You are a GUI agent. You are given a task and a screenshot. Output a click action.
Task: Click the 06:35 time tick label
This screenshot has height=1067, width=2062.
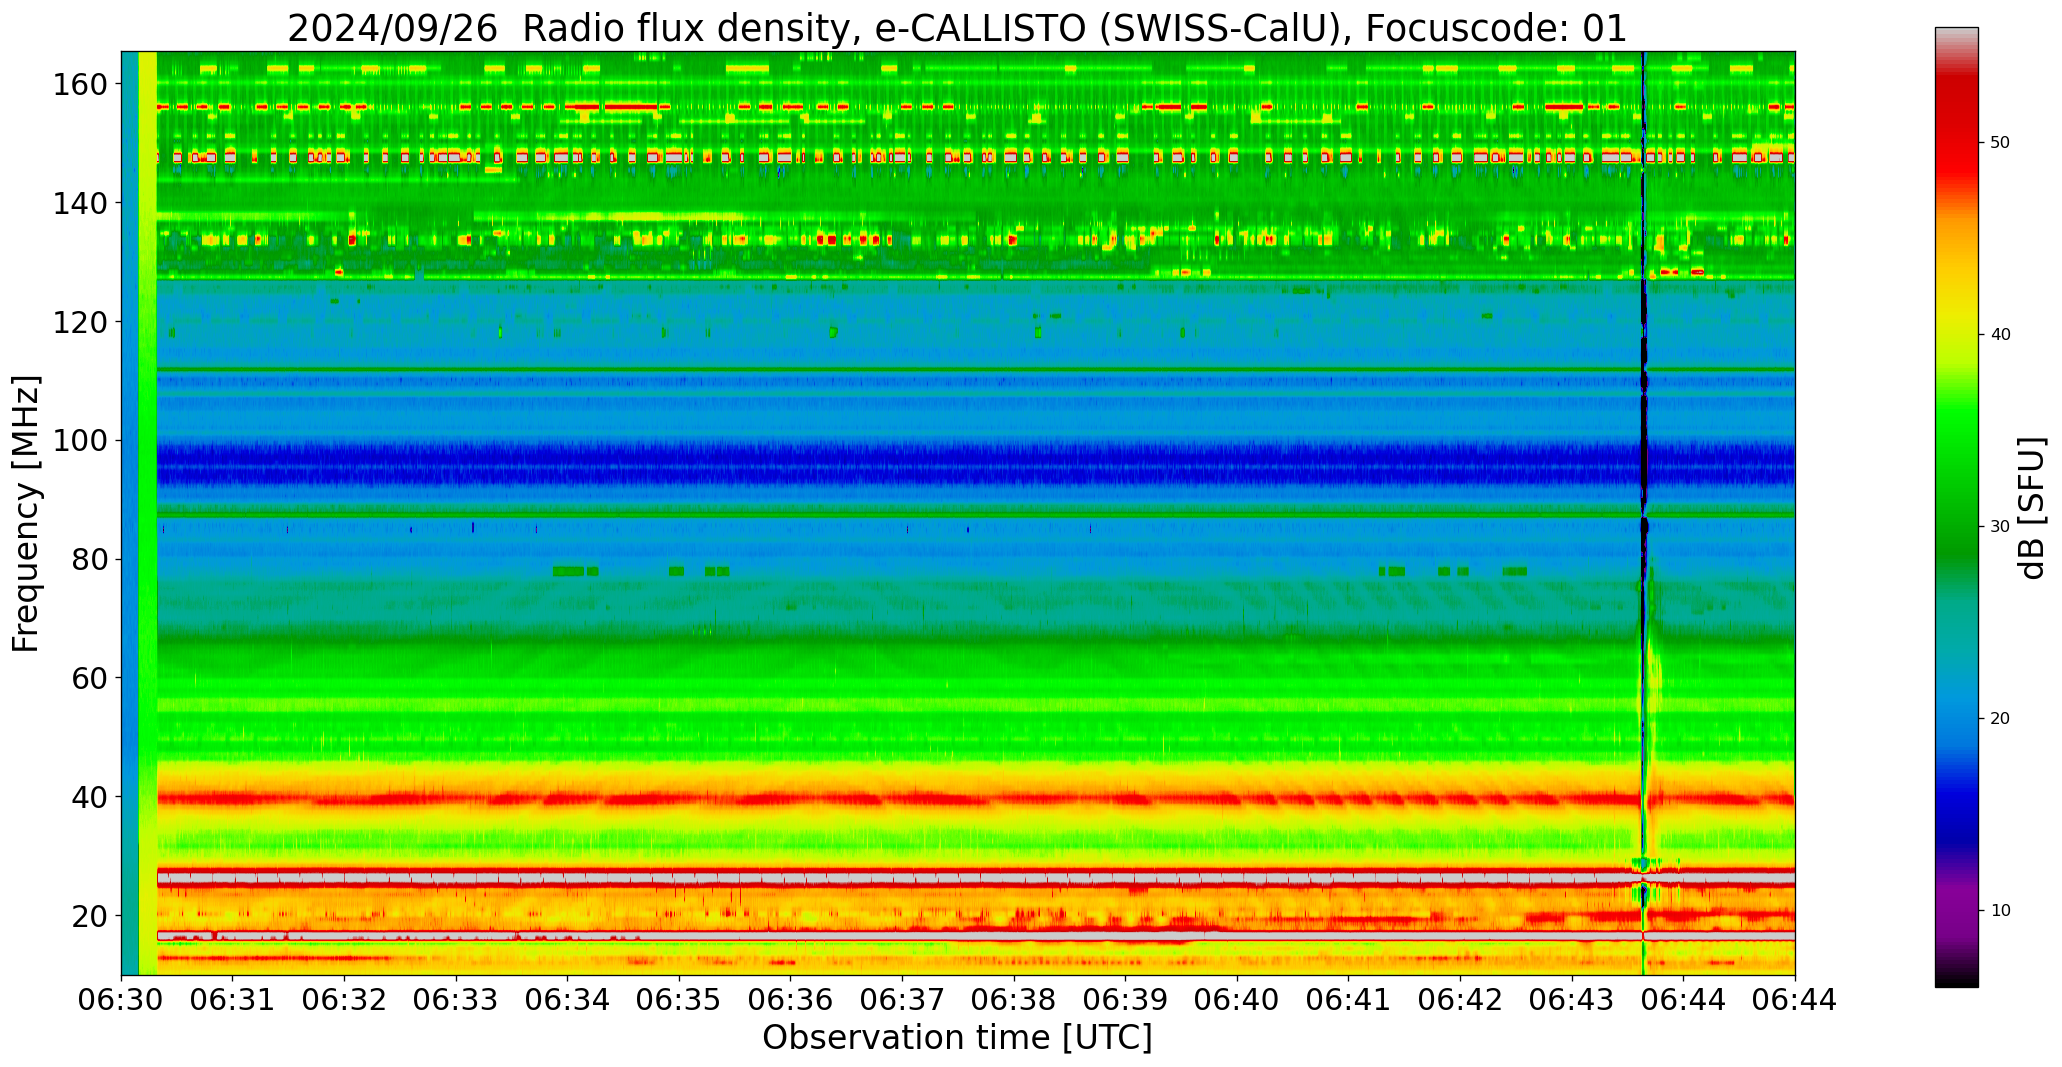click(680, 999)
